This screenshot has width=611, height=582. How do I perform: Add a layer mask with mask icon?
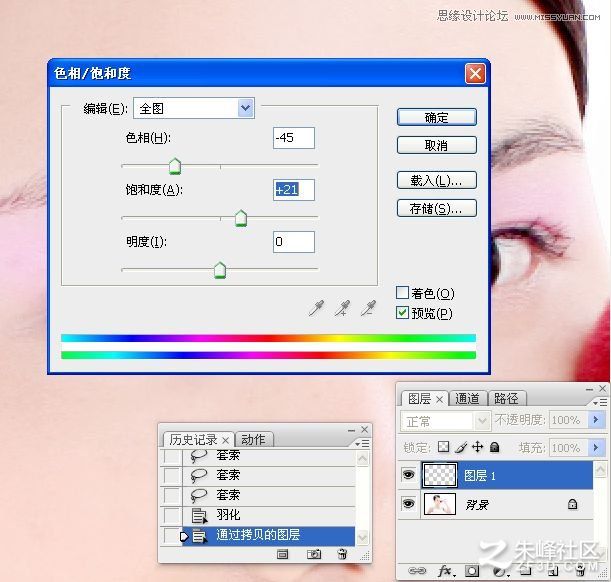coord(472,571)
